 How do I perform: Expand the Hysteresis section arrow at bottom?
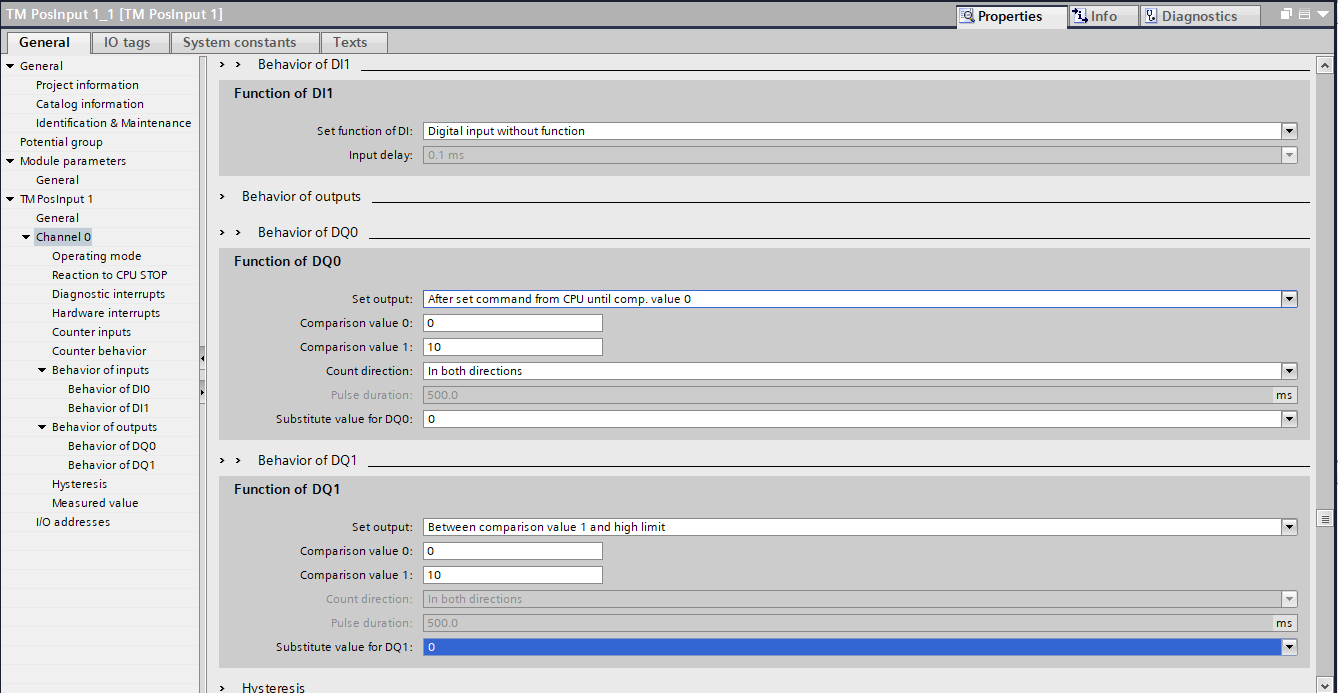[x=223, y=688]
